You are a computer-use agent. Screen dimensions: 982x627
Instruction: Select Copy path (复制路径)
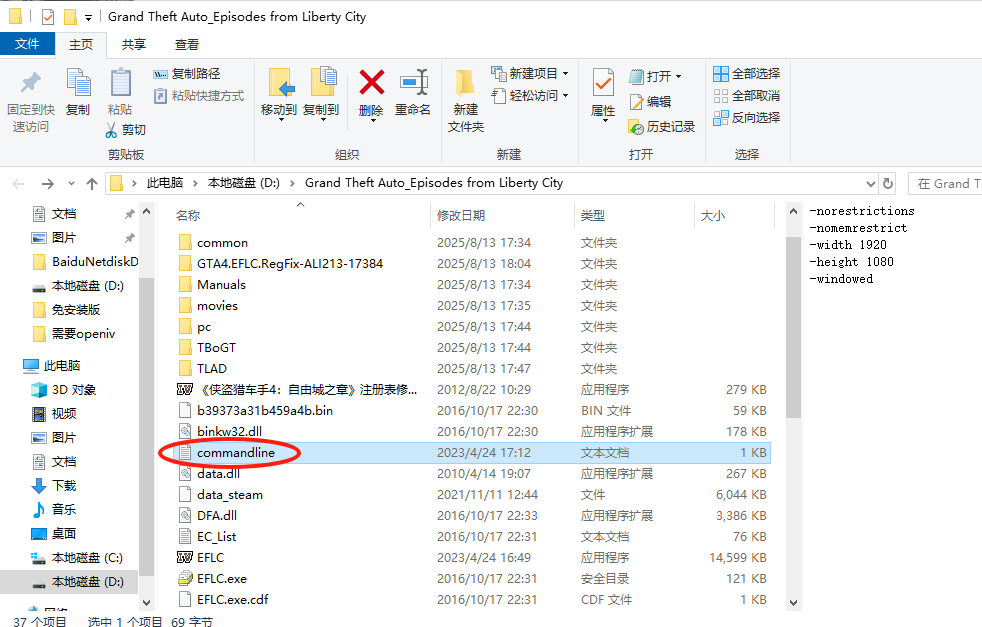click(x=187, y=74)
